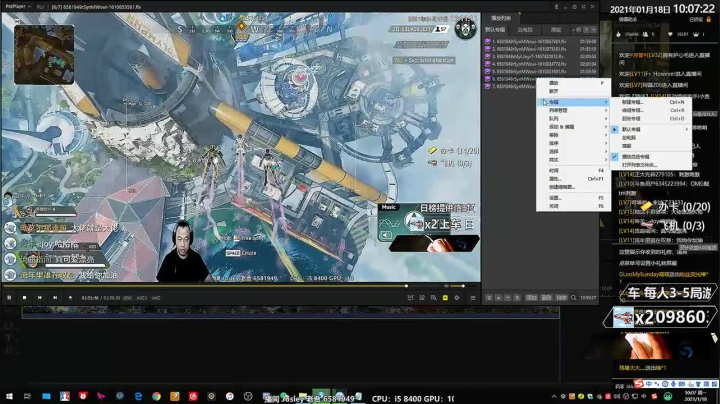Screen dimensions: 720x404
Task: Pause playback in PotPlayer
Action: pyautogui.click(x=9, y=298)
